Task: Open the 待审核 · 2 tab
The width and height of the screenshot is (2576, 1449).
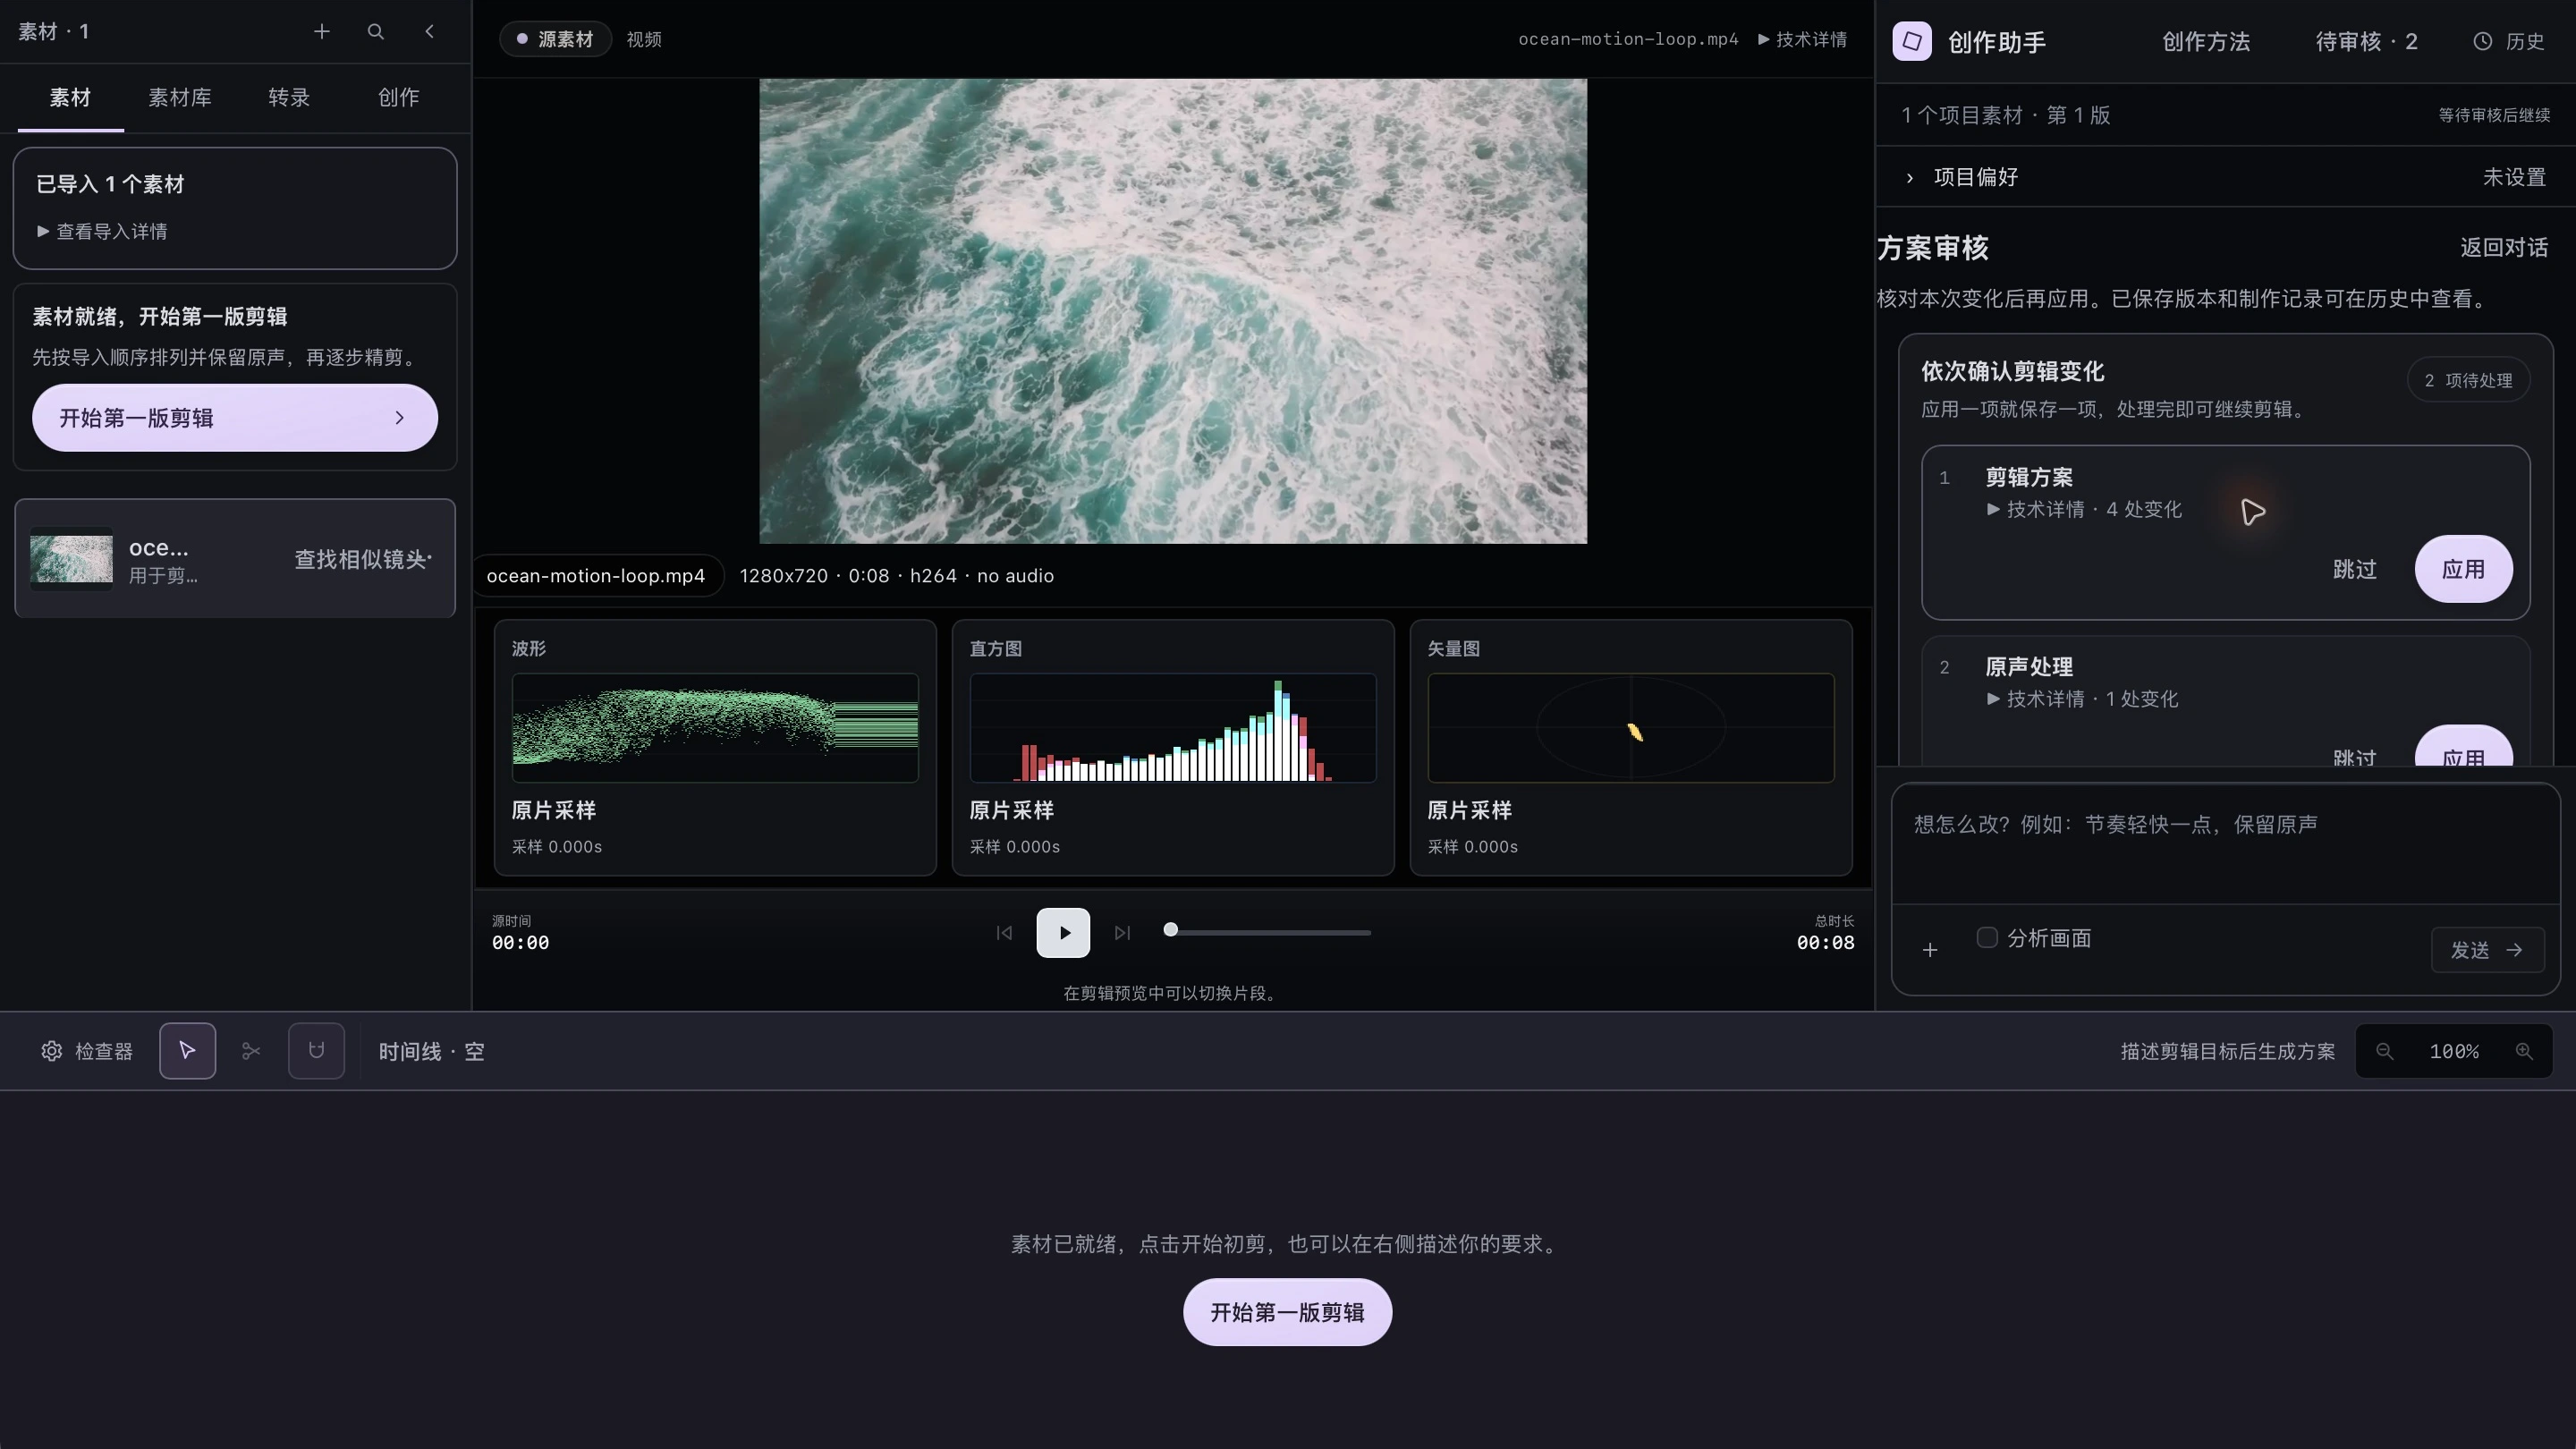Action: (x=2366, y=41)
